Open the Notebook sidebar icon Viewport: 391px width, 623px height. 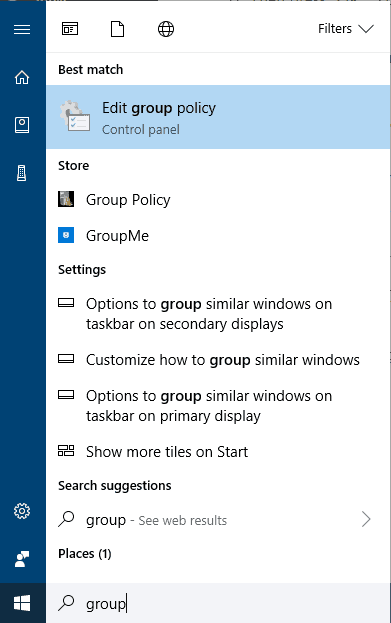tap(22, 125)
